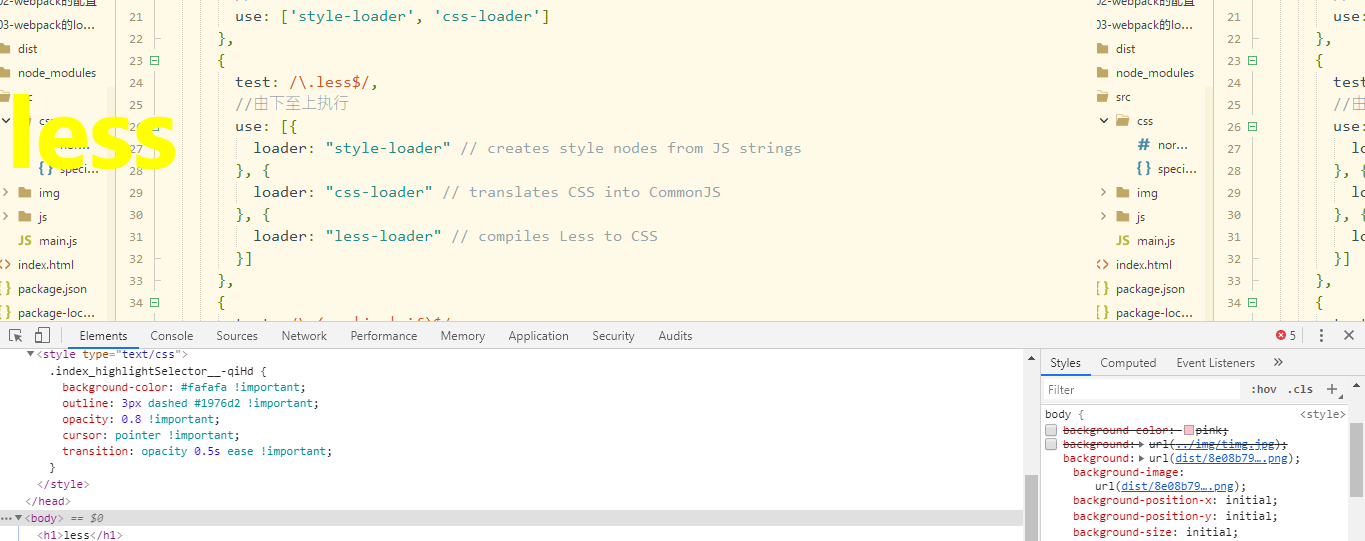
Task: Click the ellipsis beside the body element
Action: tap(7, 518)
